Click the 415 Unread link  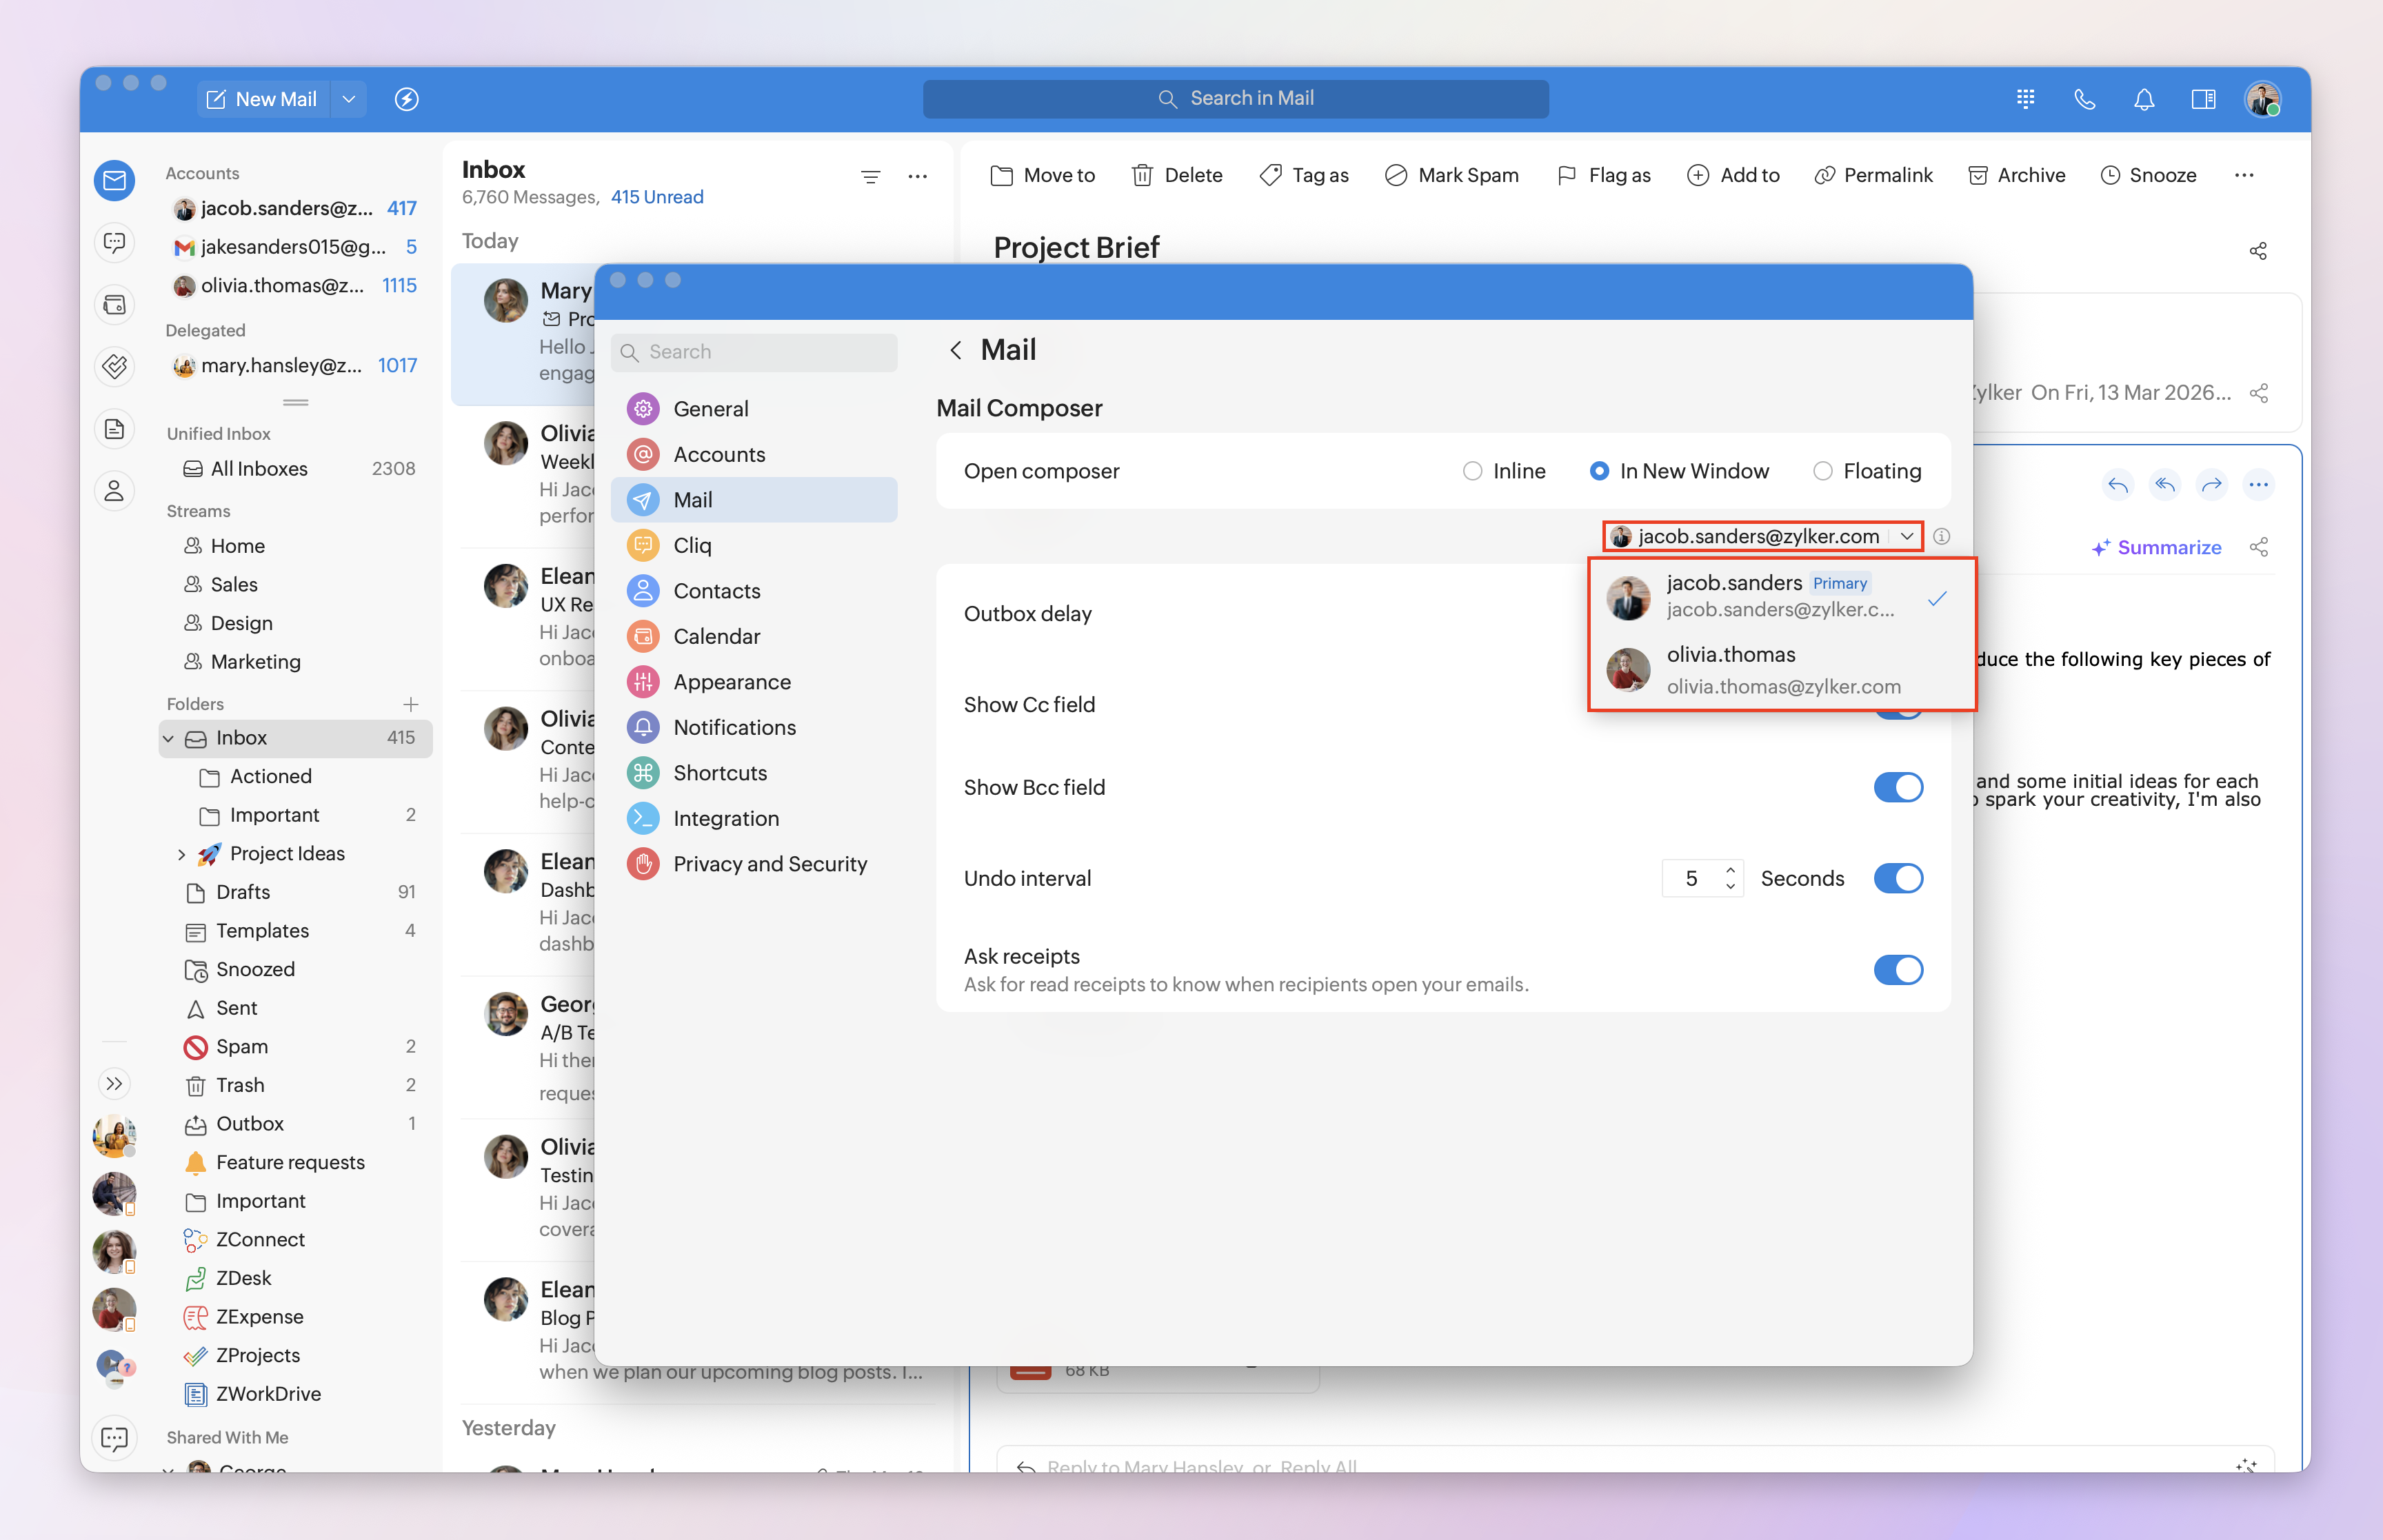[657, 197]
